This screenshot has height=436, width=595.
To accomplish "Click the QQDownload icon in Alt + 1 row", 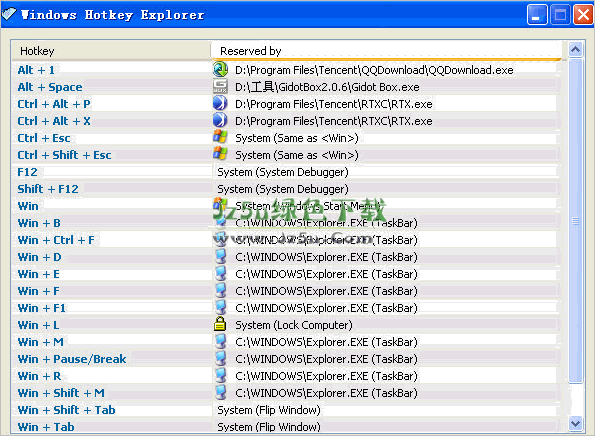I will [220, 70].
